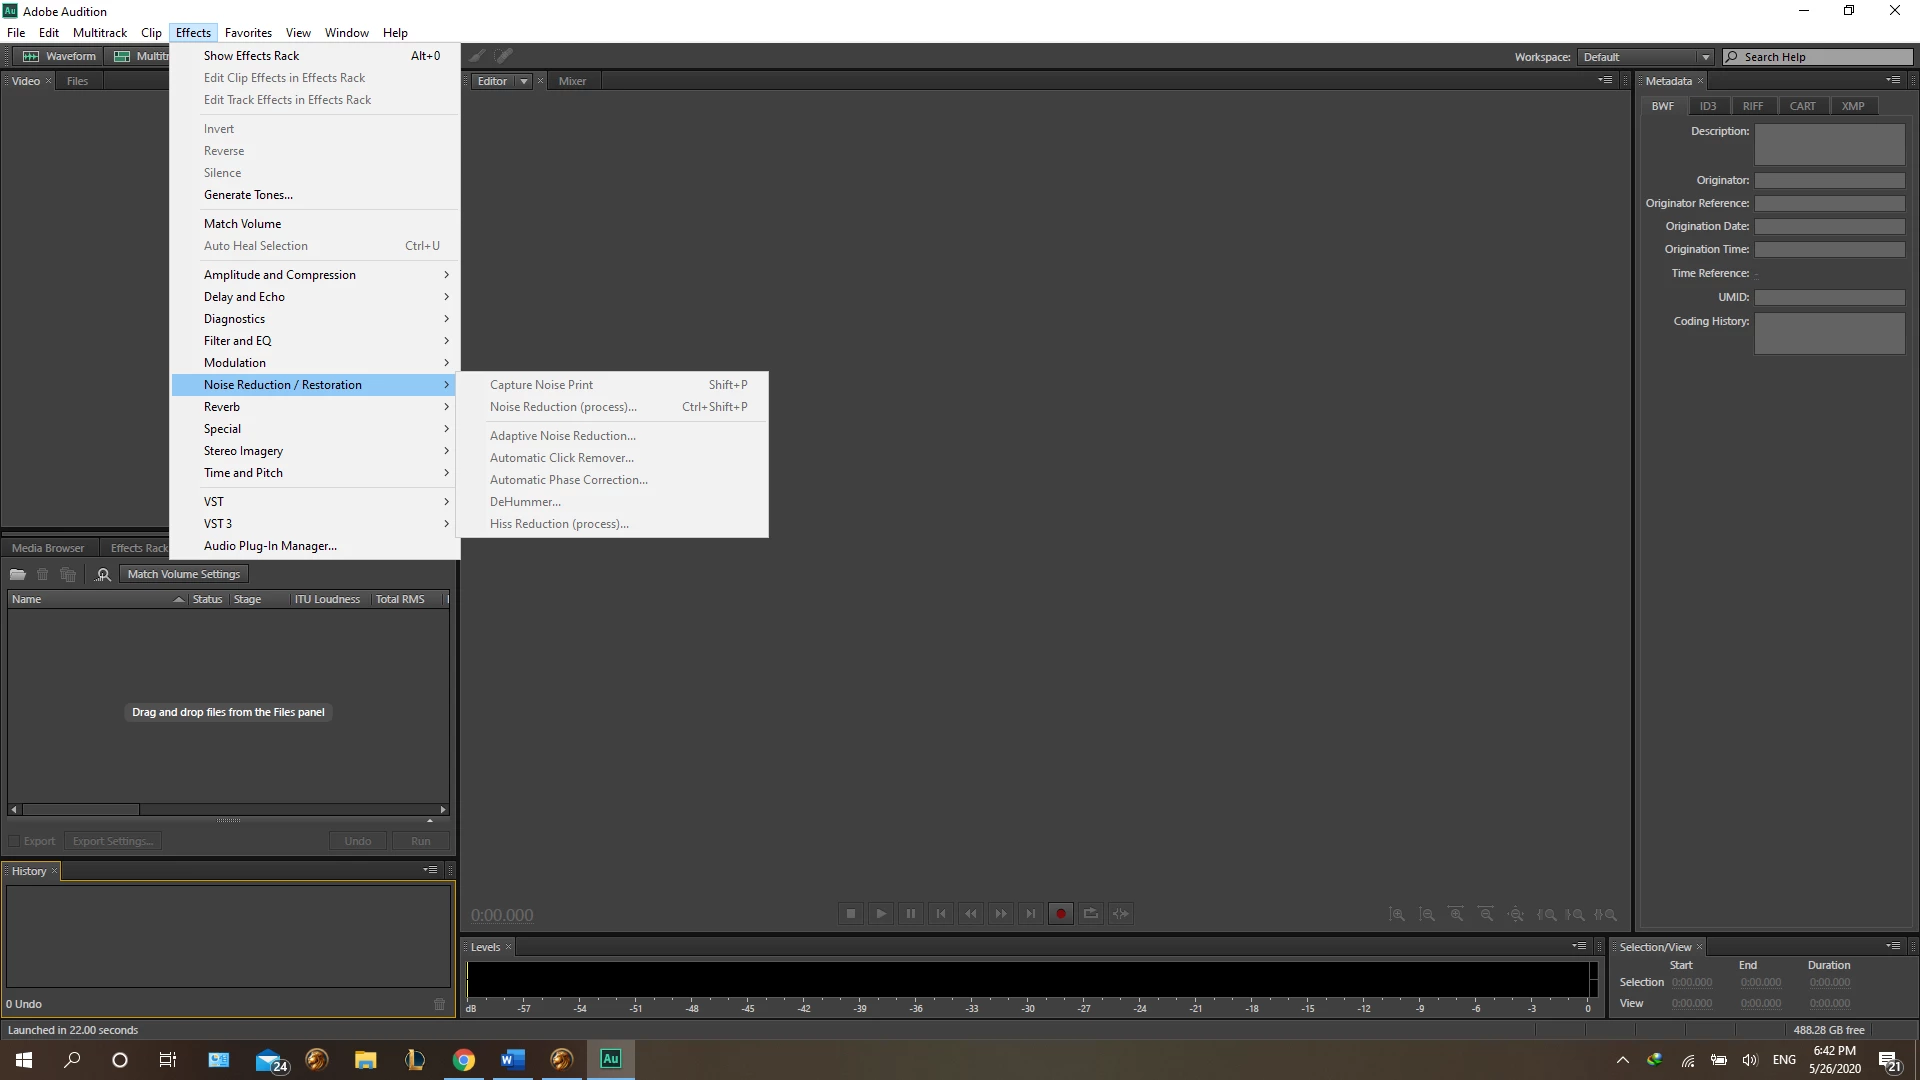
Task: Switch to the ID3 metadata tab
Action: pos(1708,106)
